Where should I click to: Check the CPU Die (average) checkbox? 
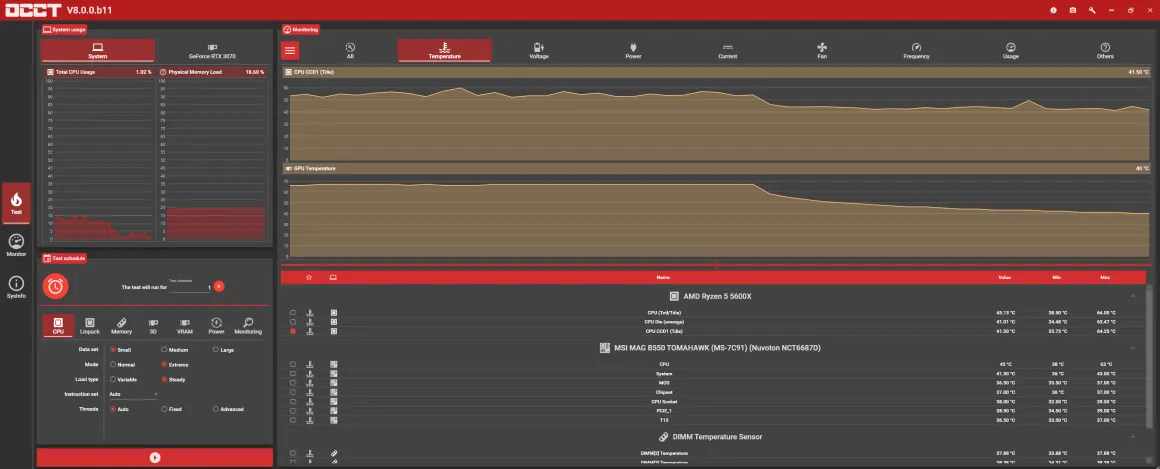point(293,322)
